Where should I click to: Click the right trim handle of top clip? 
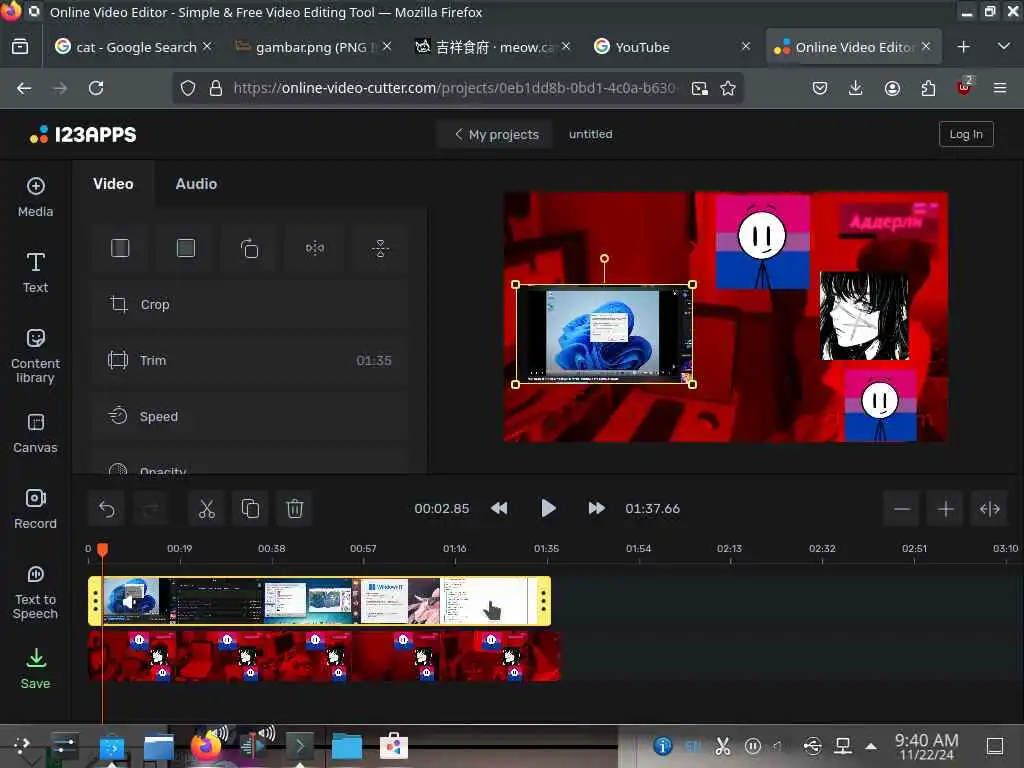click(543, 601)
